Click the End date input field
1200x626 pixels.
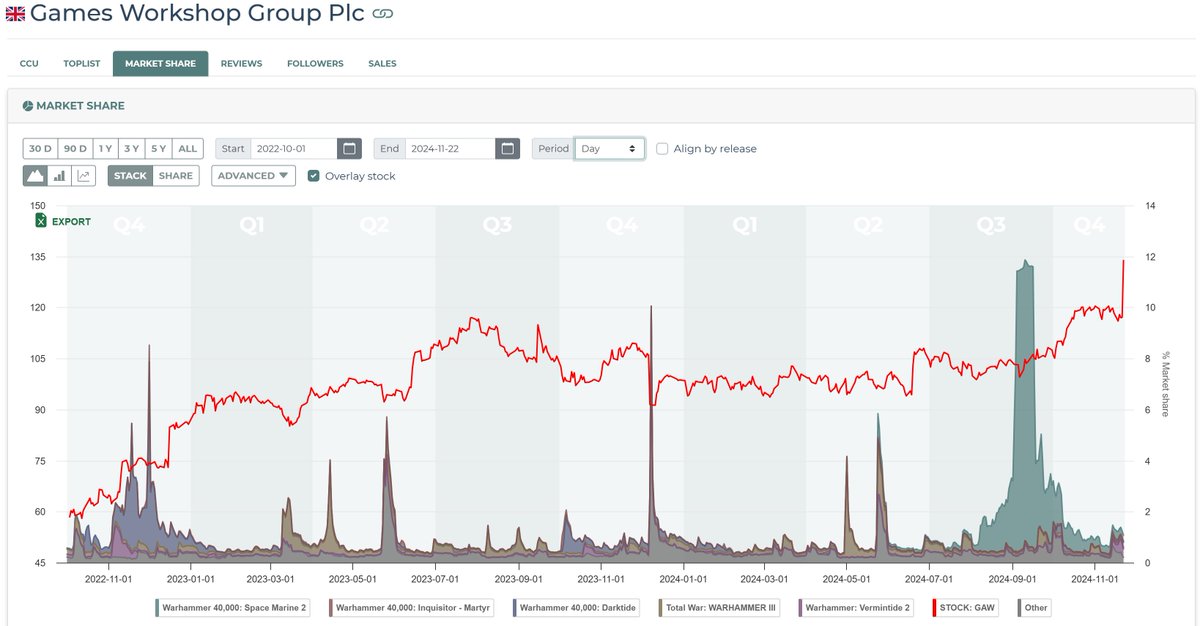point(452,148)
